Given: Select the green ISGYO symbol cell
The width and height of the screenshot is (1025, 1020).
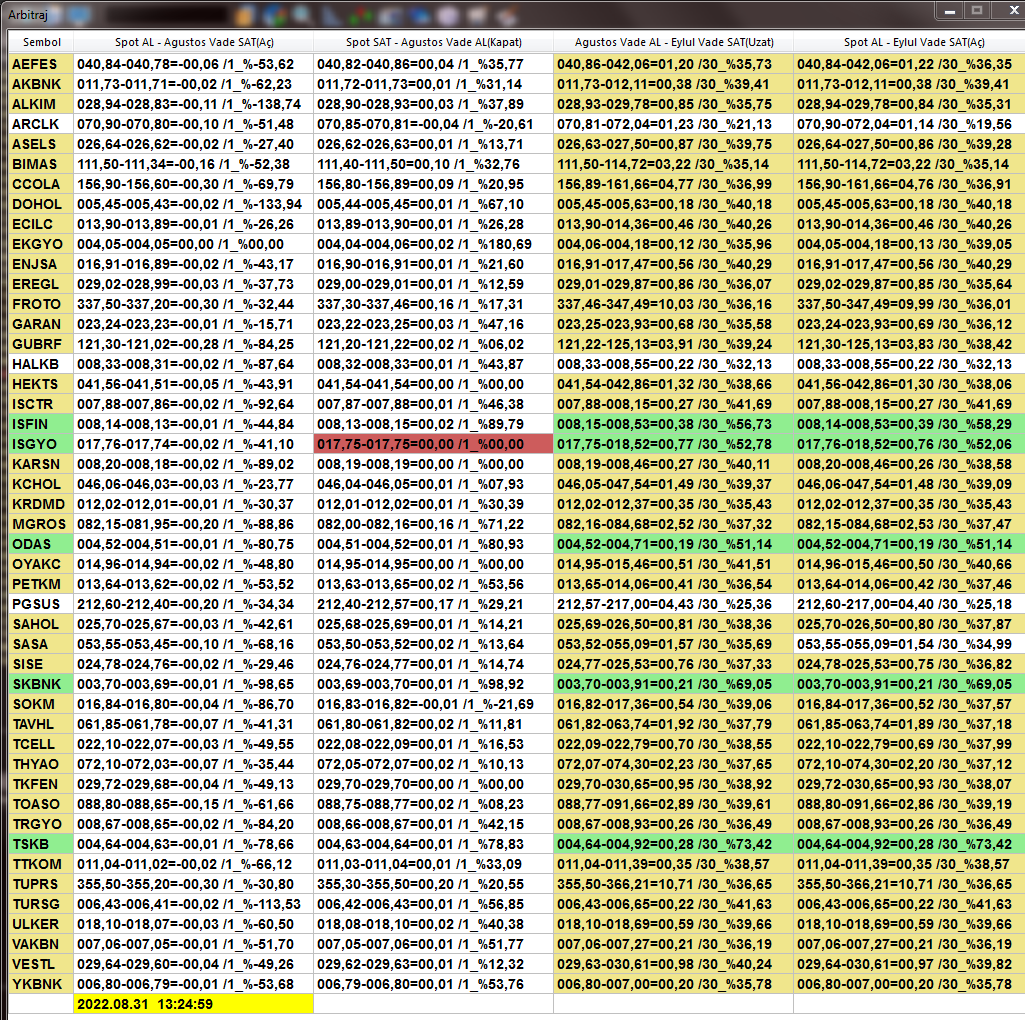Looking at the screenshot, I should tap(41, 444).
